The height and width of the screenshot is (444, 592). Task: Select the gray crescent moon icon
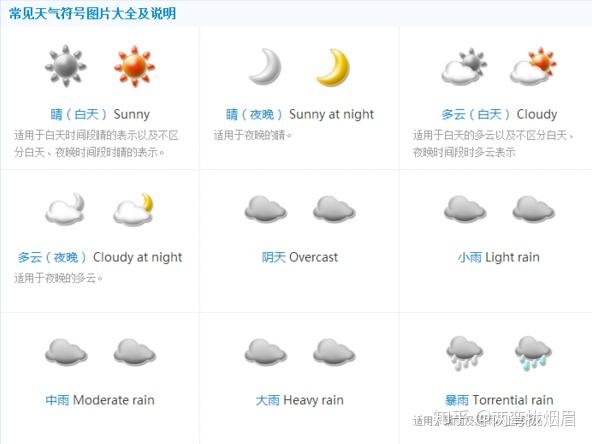click(265, 66)
